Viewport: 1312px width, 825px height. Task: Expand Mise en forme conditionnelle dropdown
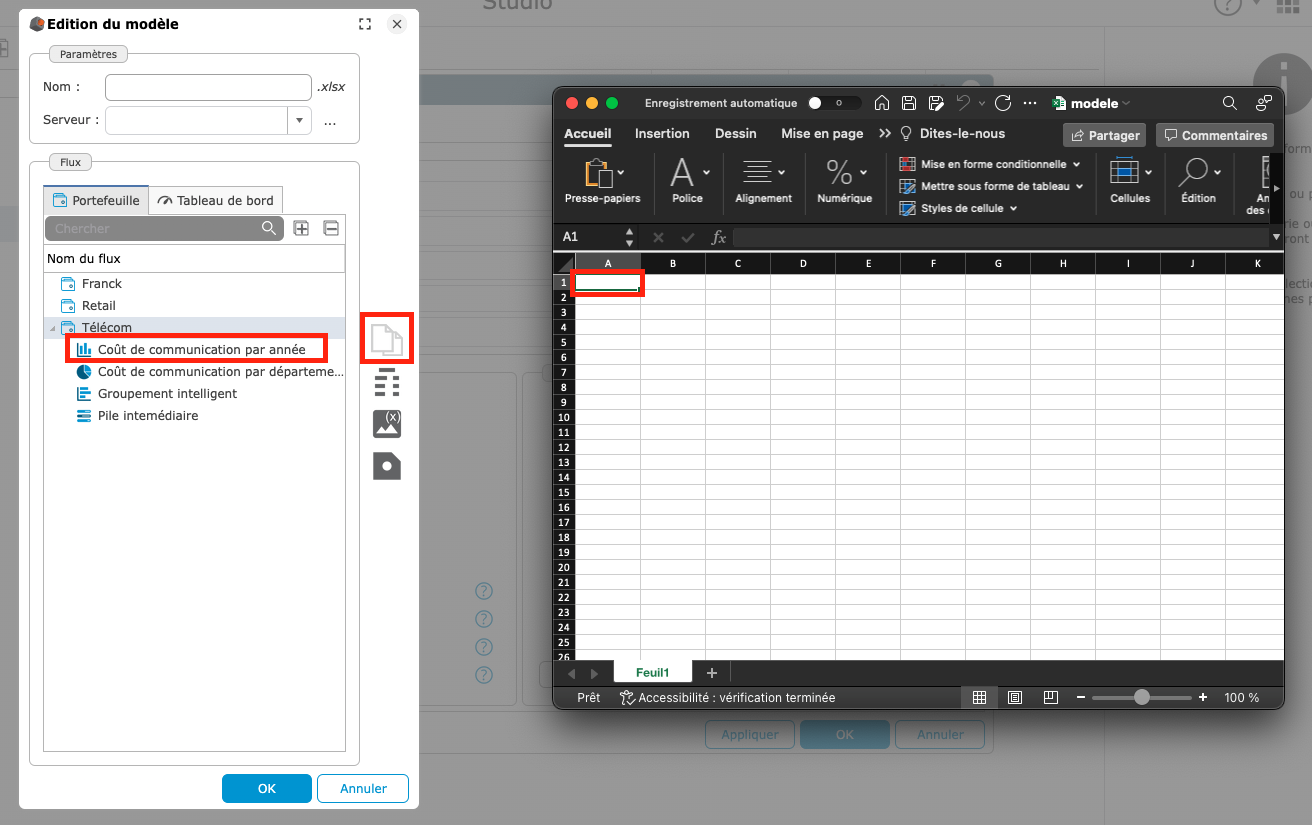[1076, 164]
